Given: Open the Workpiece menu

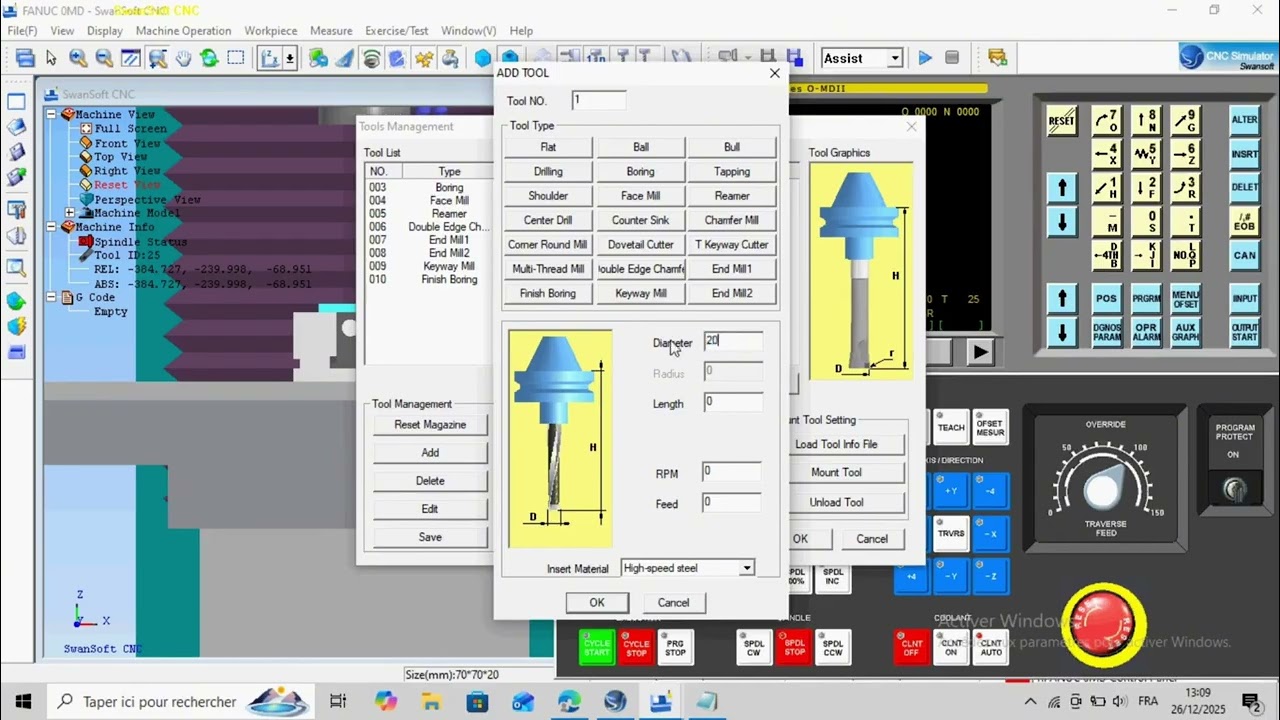Looking at the screenshot, I should 270,31.
